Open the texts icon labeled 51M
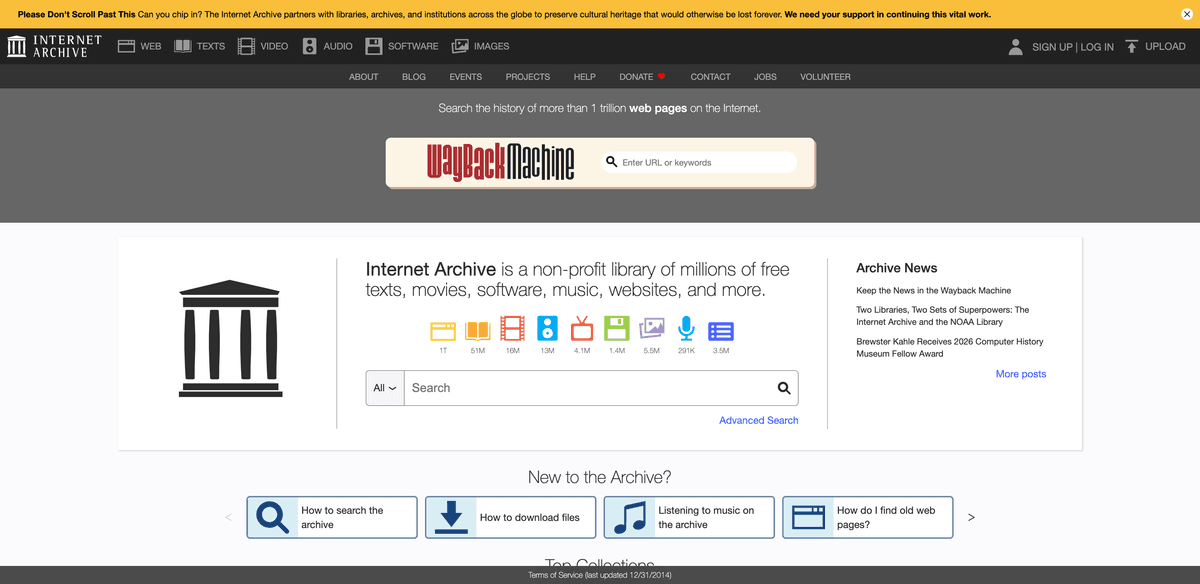1200x584 pixels. tap(477, 329)
